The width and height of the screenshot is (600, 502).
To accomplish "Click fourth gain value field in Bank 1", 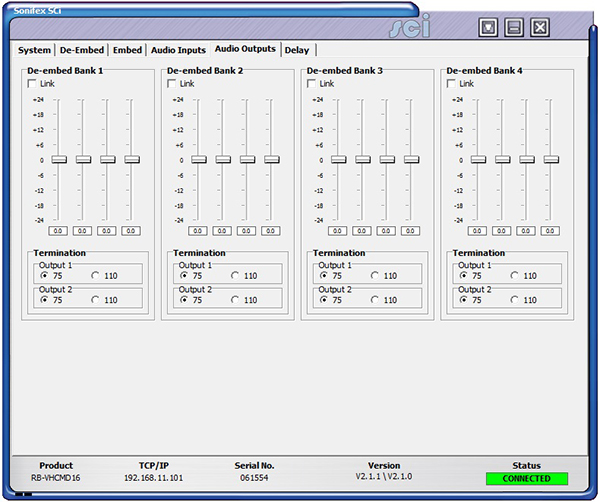I will 131,231.
